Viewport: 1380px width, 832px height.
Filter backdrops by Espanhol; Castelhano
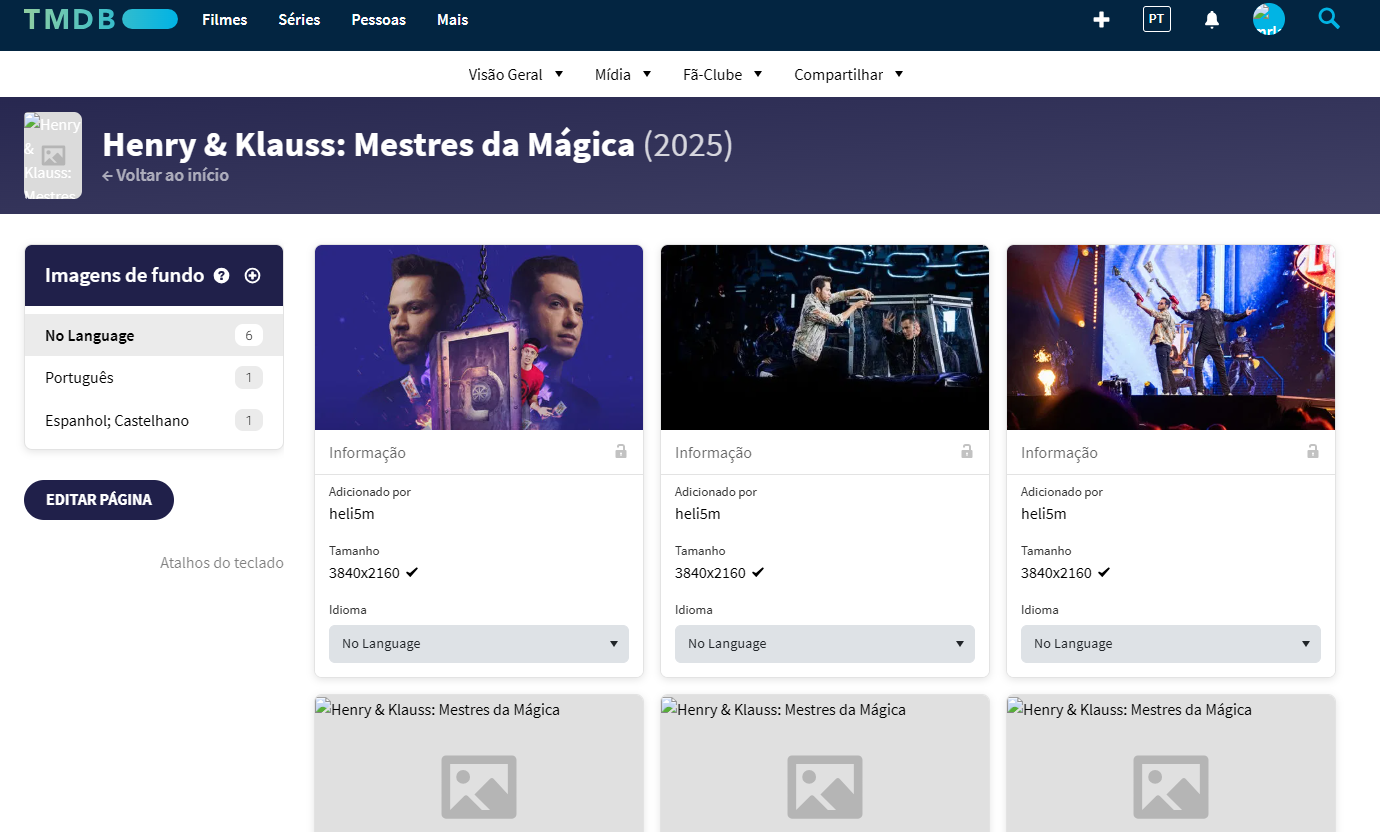154,421
